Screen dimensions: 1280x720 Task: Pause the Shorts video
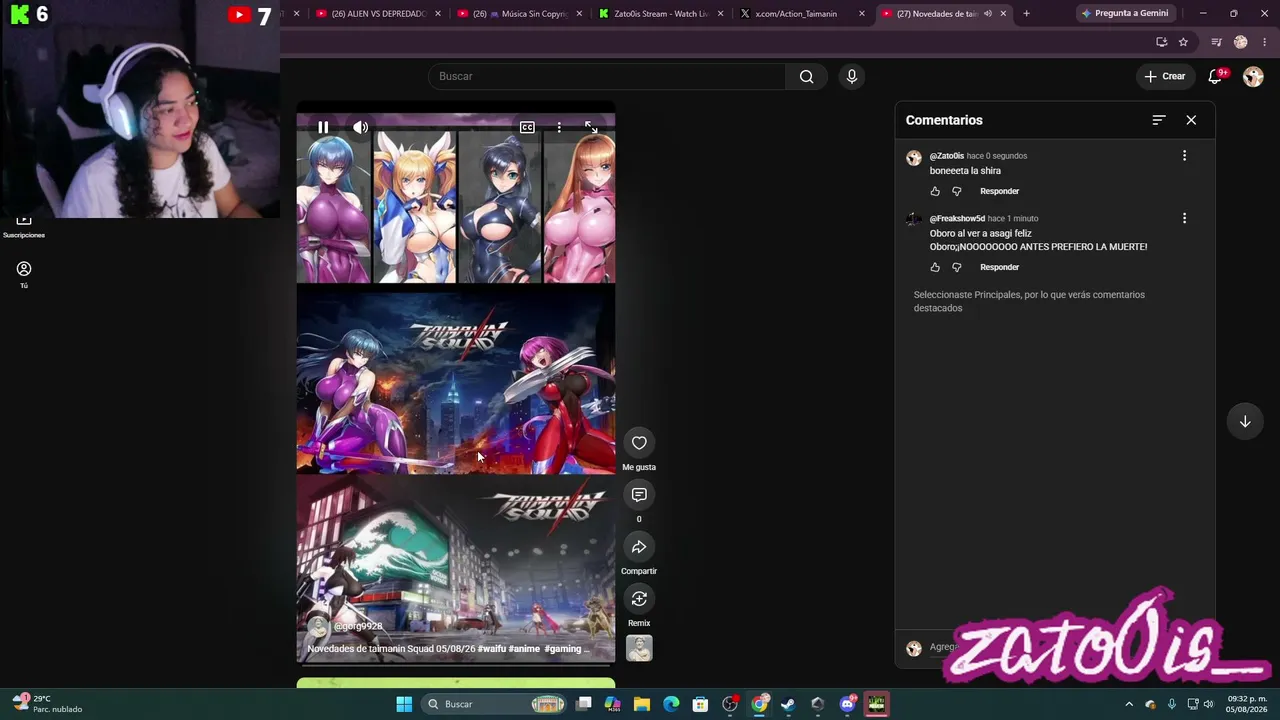323,127
